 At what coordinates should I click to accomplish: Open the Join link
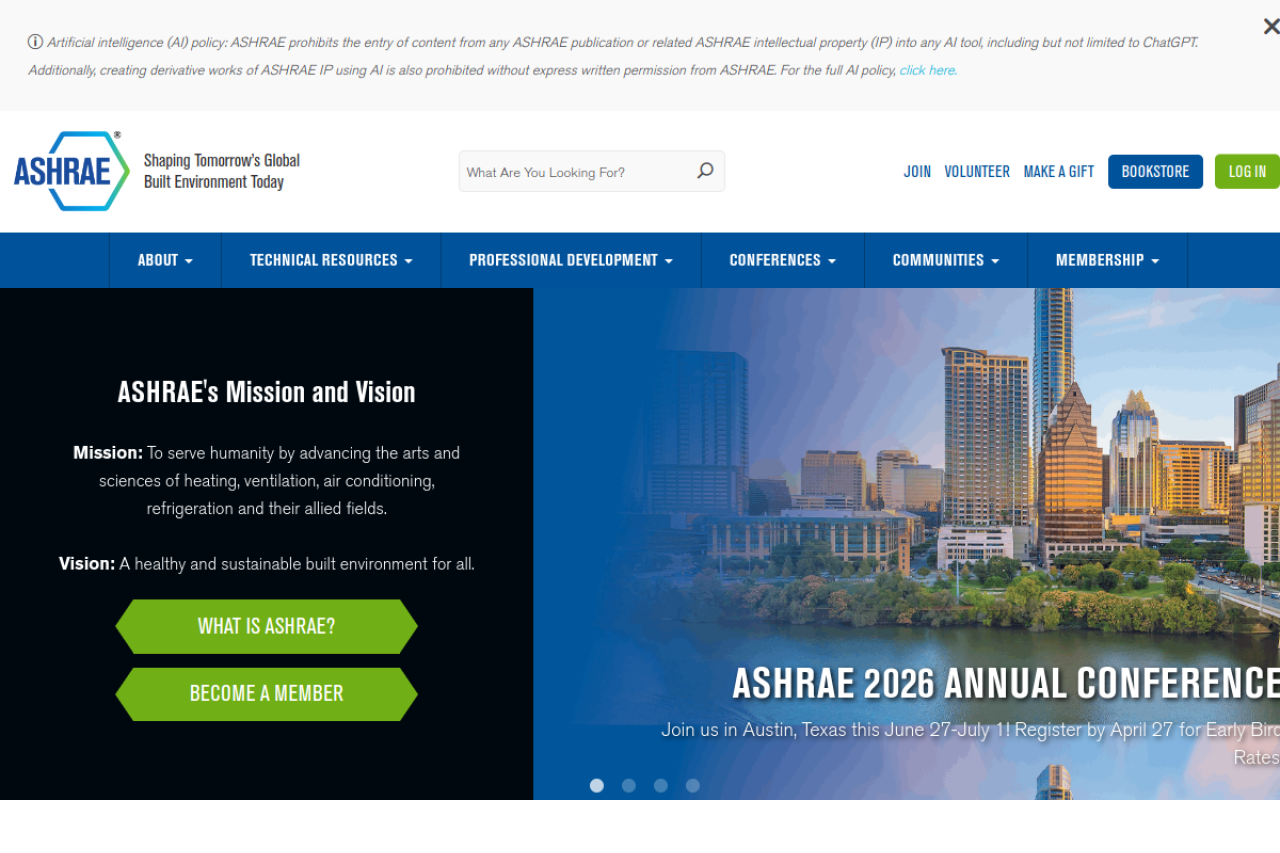[917, 171]
